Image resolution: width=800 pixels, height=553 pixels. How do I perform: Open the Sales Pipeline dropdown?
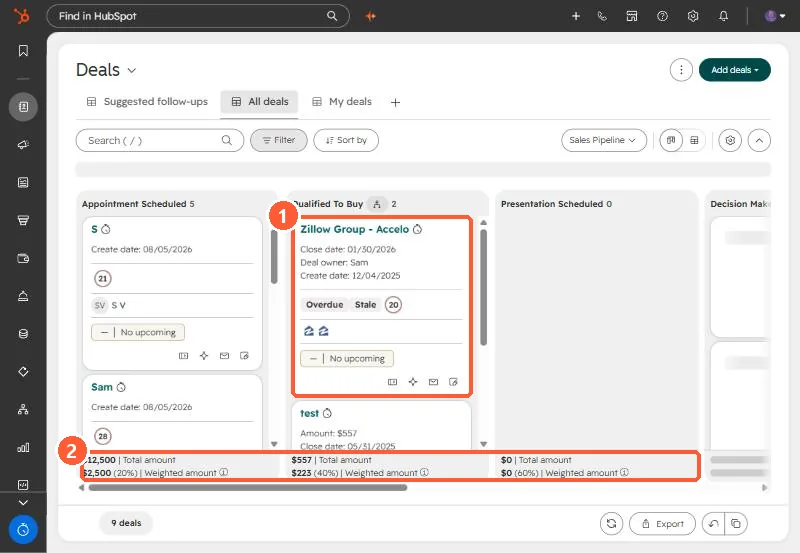[x=604, y=140]
